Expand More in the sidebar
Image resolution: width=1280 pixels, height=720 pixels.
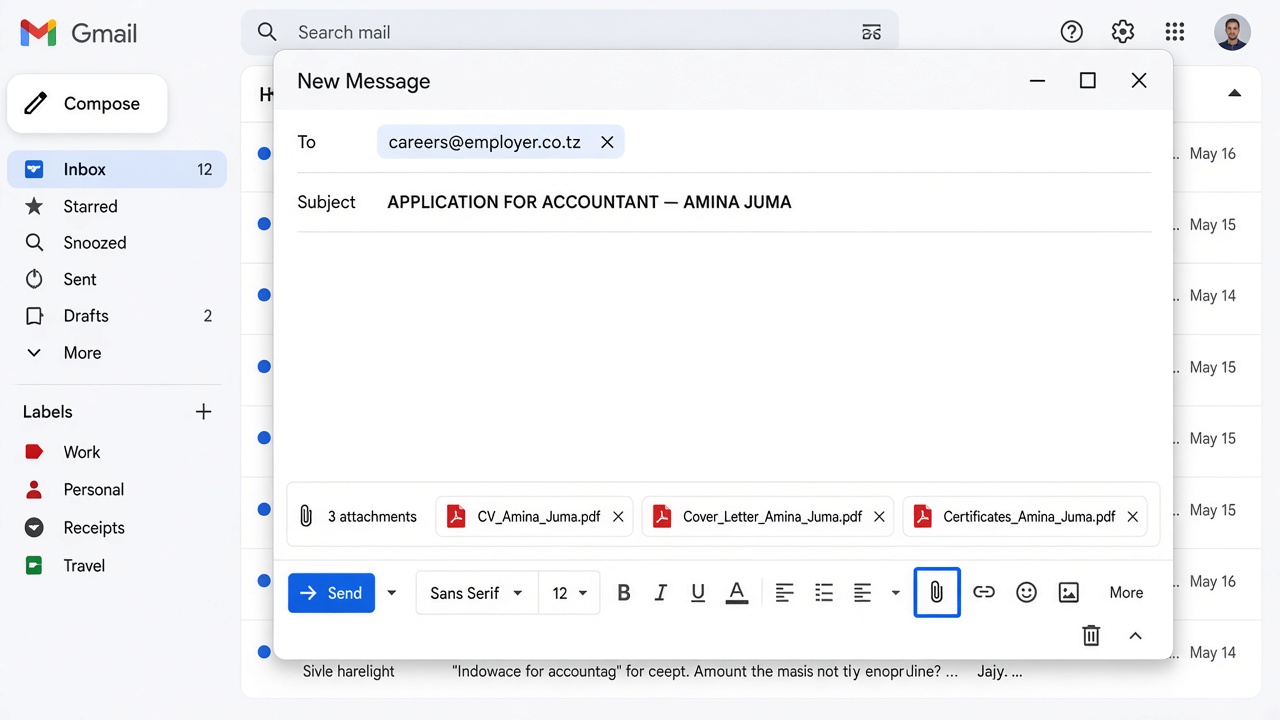tap(117, 353)
